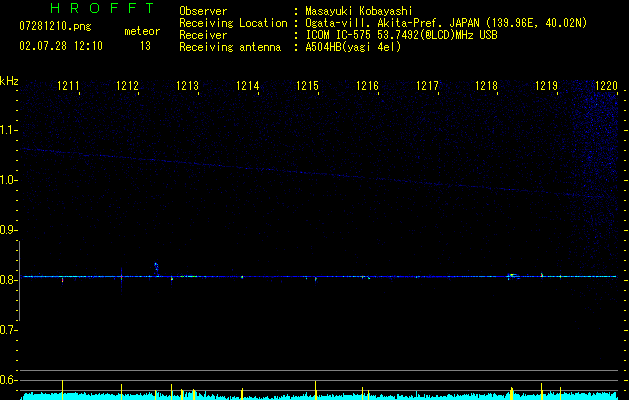Viewport: 629px width, 400px height.
Task: Click the 0.8 kHz frequency tick label
Action: coord(8,280)
